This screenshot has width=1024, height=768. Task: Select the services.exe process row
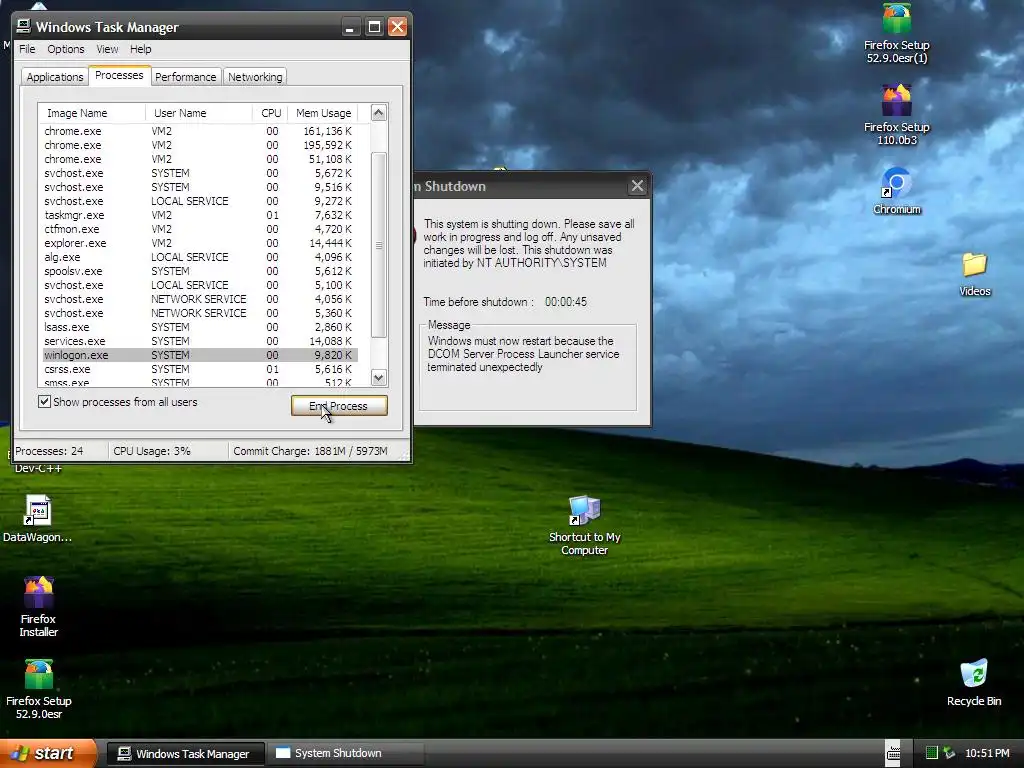(x=199, y=341)
